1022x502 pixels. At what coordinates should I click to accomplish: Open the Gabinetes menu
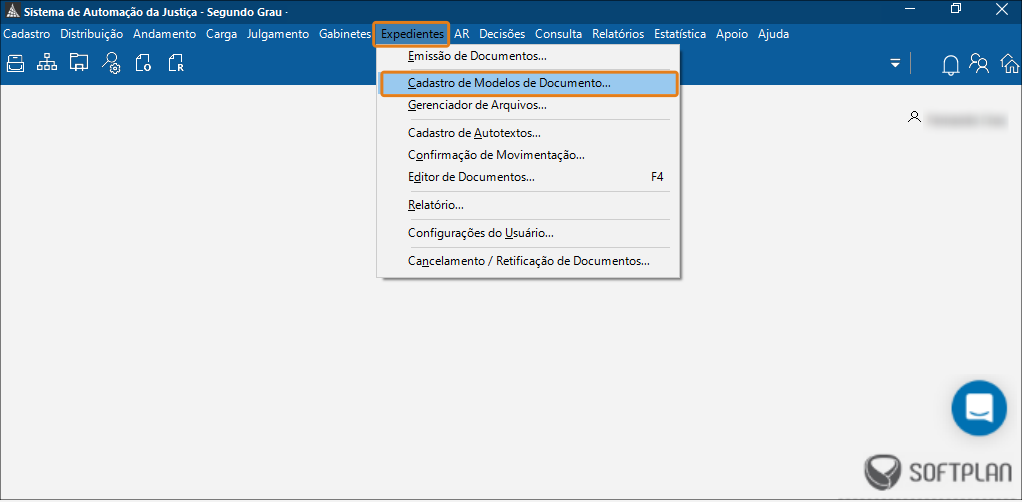345,34
